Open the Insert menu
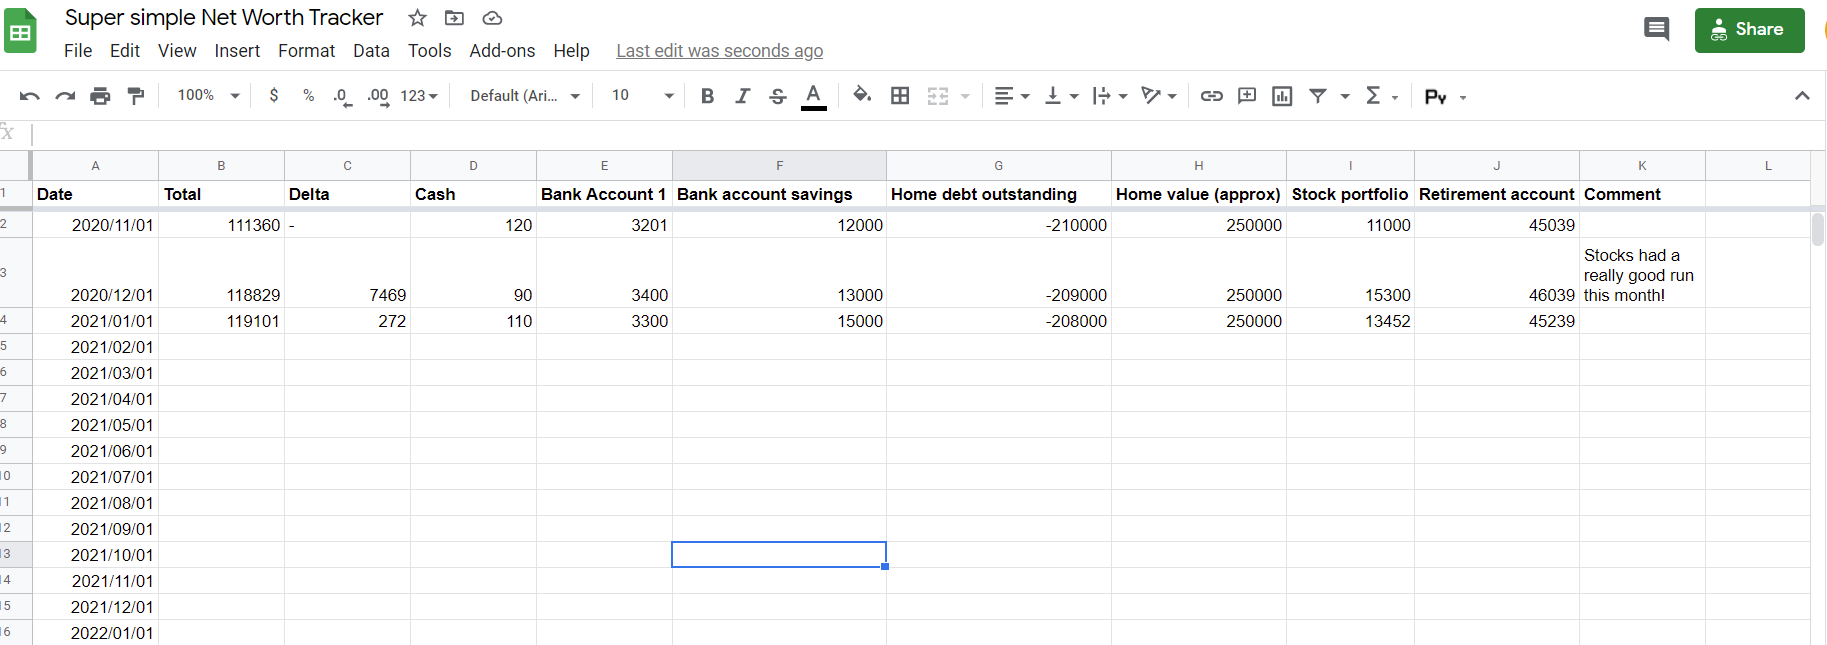1827x645 pixels. coord(237,51)
